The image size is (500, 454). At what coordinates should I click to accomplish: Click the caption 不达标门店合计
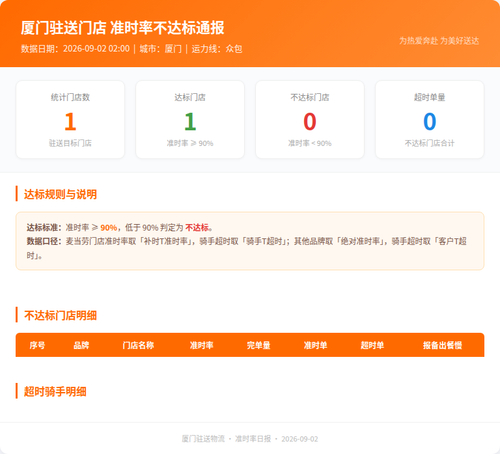click(430, 143)
